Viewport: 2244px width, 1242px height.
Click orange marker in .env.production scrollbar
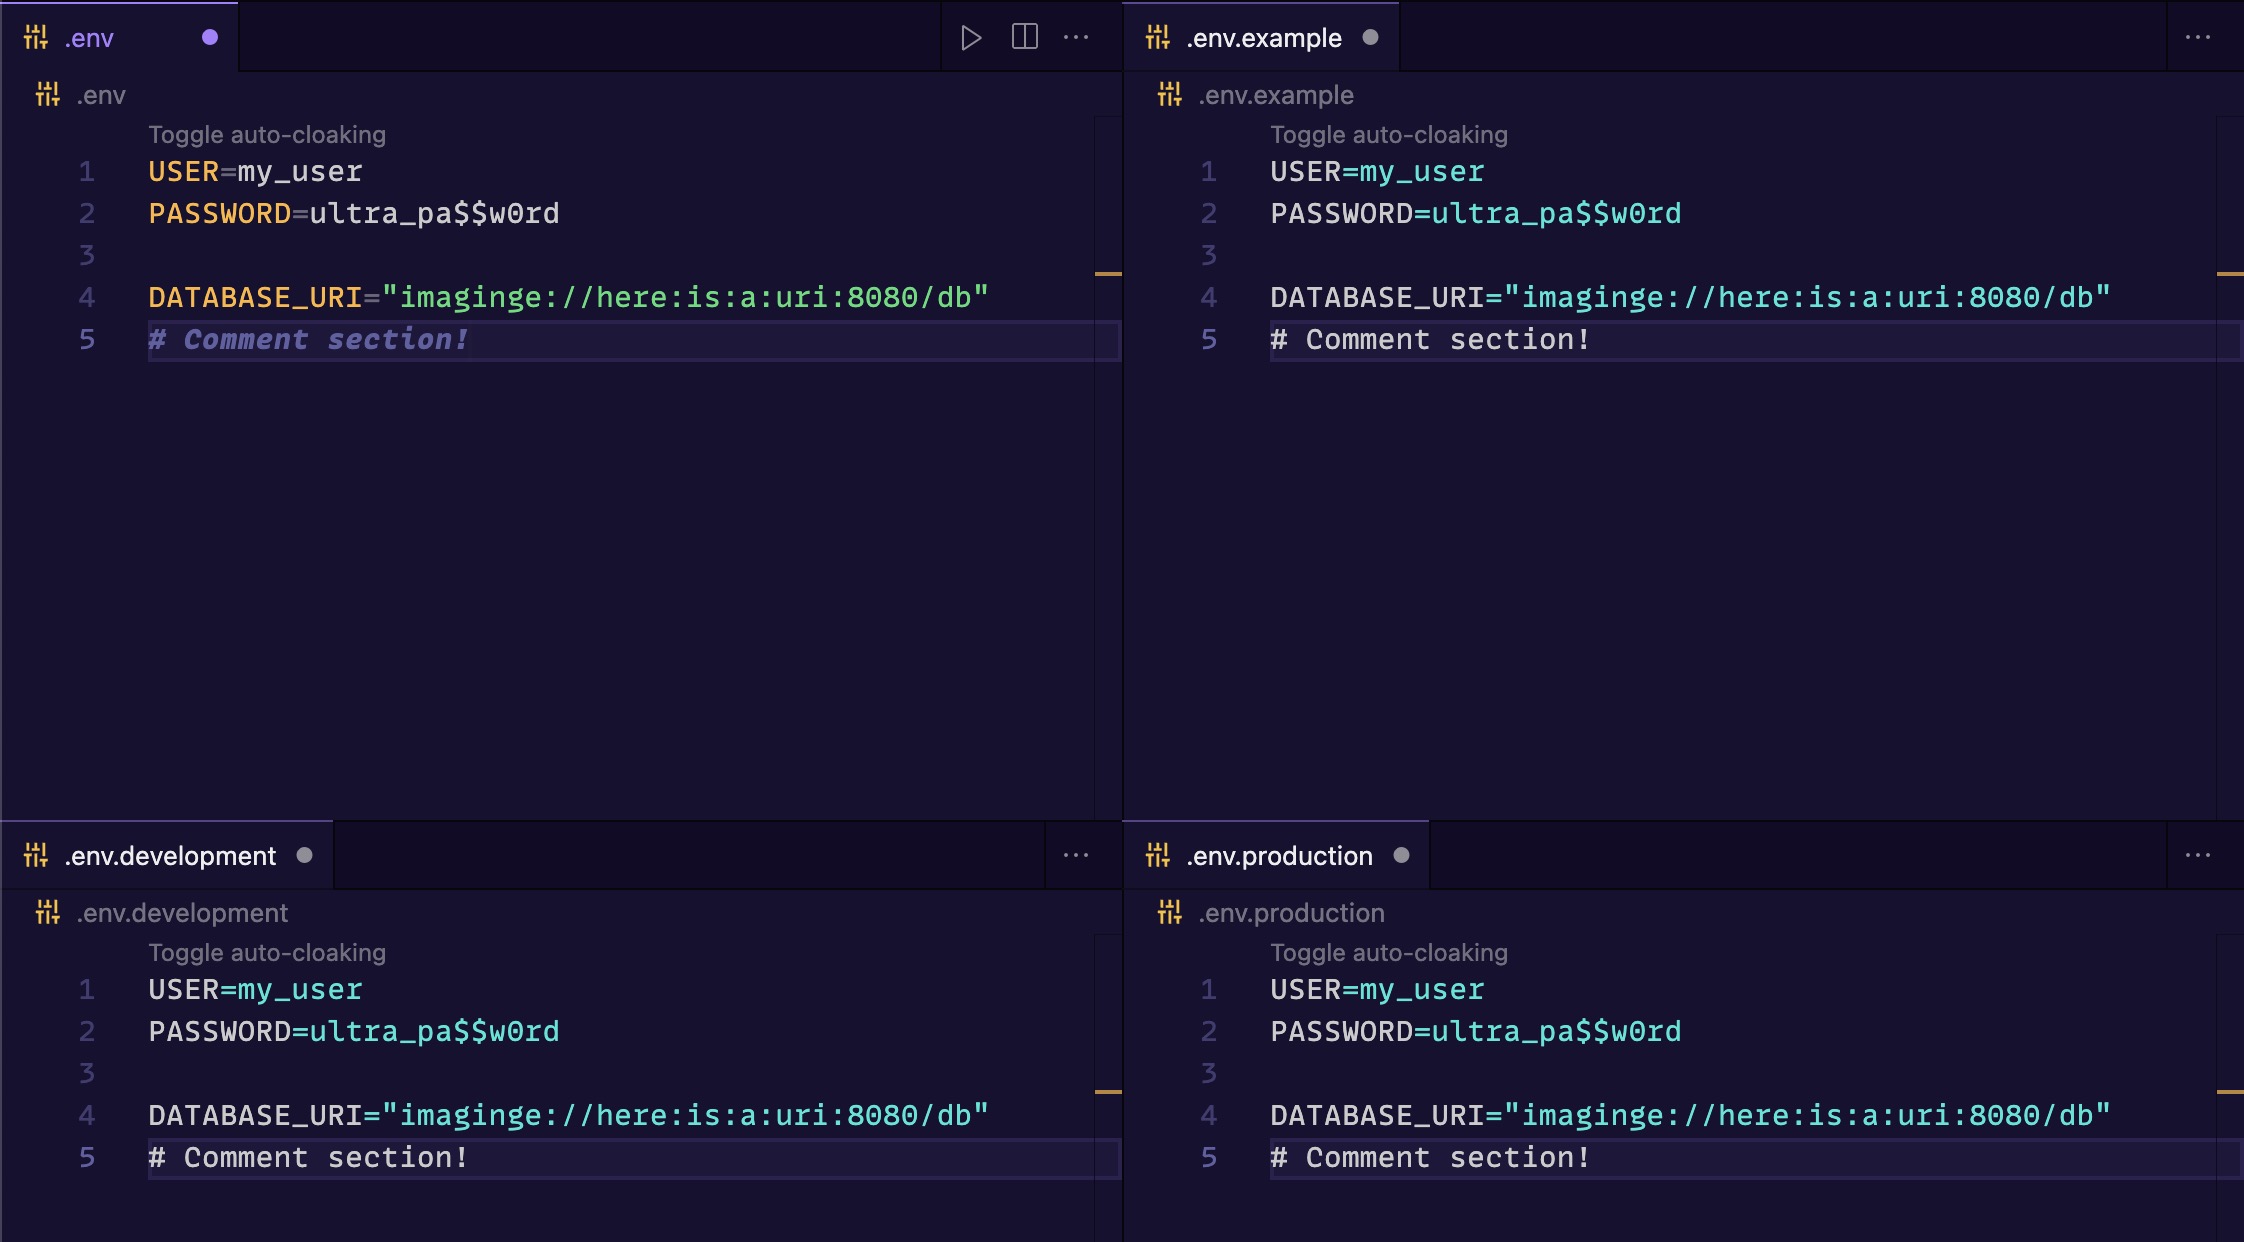pyautogui.click(x=2230, y=1092)
